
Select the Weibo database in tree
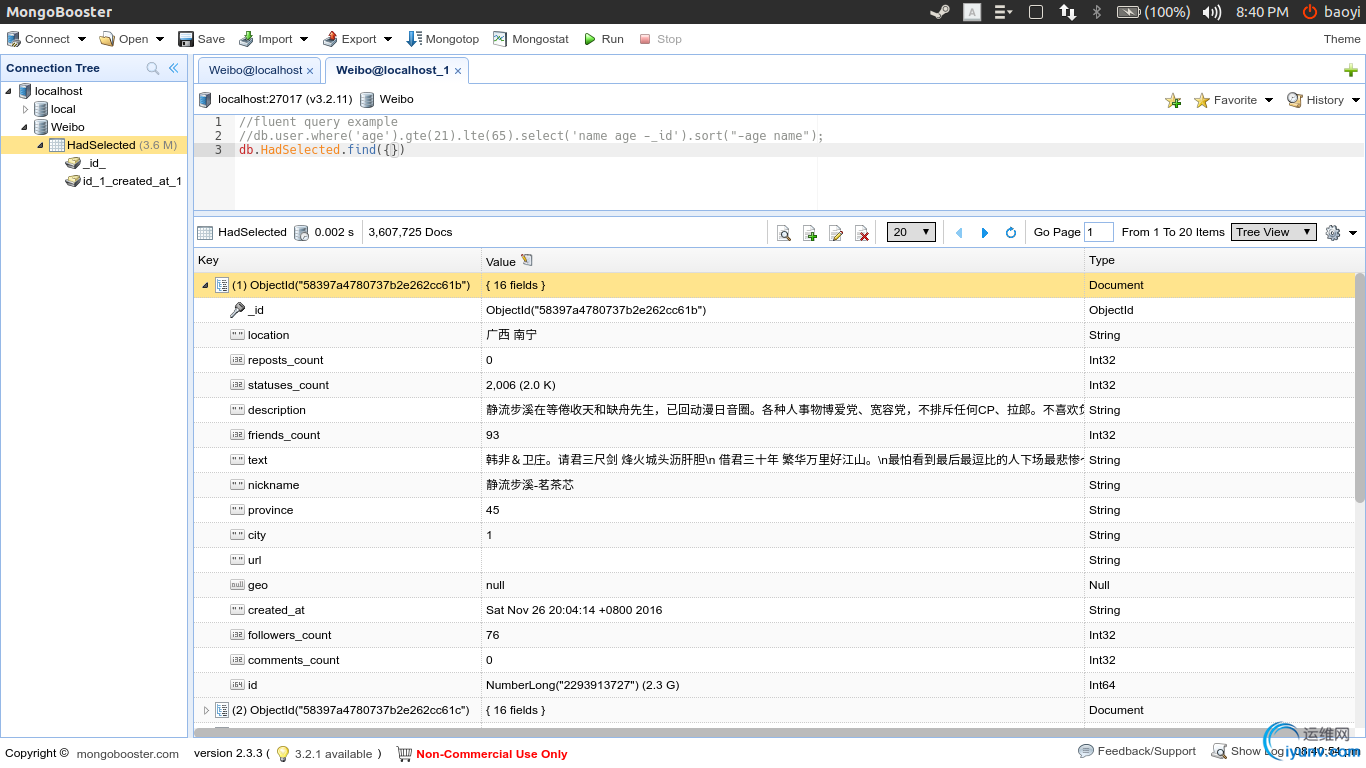[x=68, y=127]
